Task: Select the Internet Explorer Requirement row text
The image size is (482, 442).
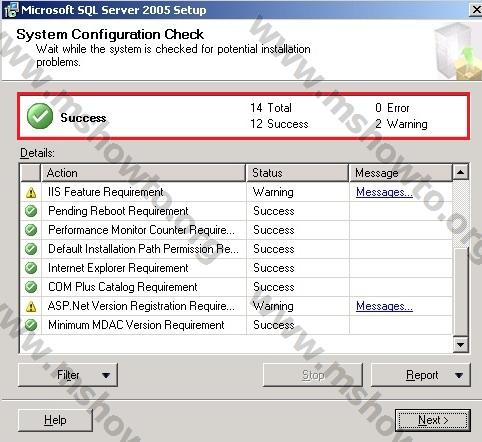Action: point(118,268)
